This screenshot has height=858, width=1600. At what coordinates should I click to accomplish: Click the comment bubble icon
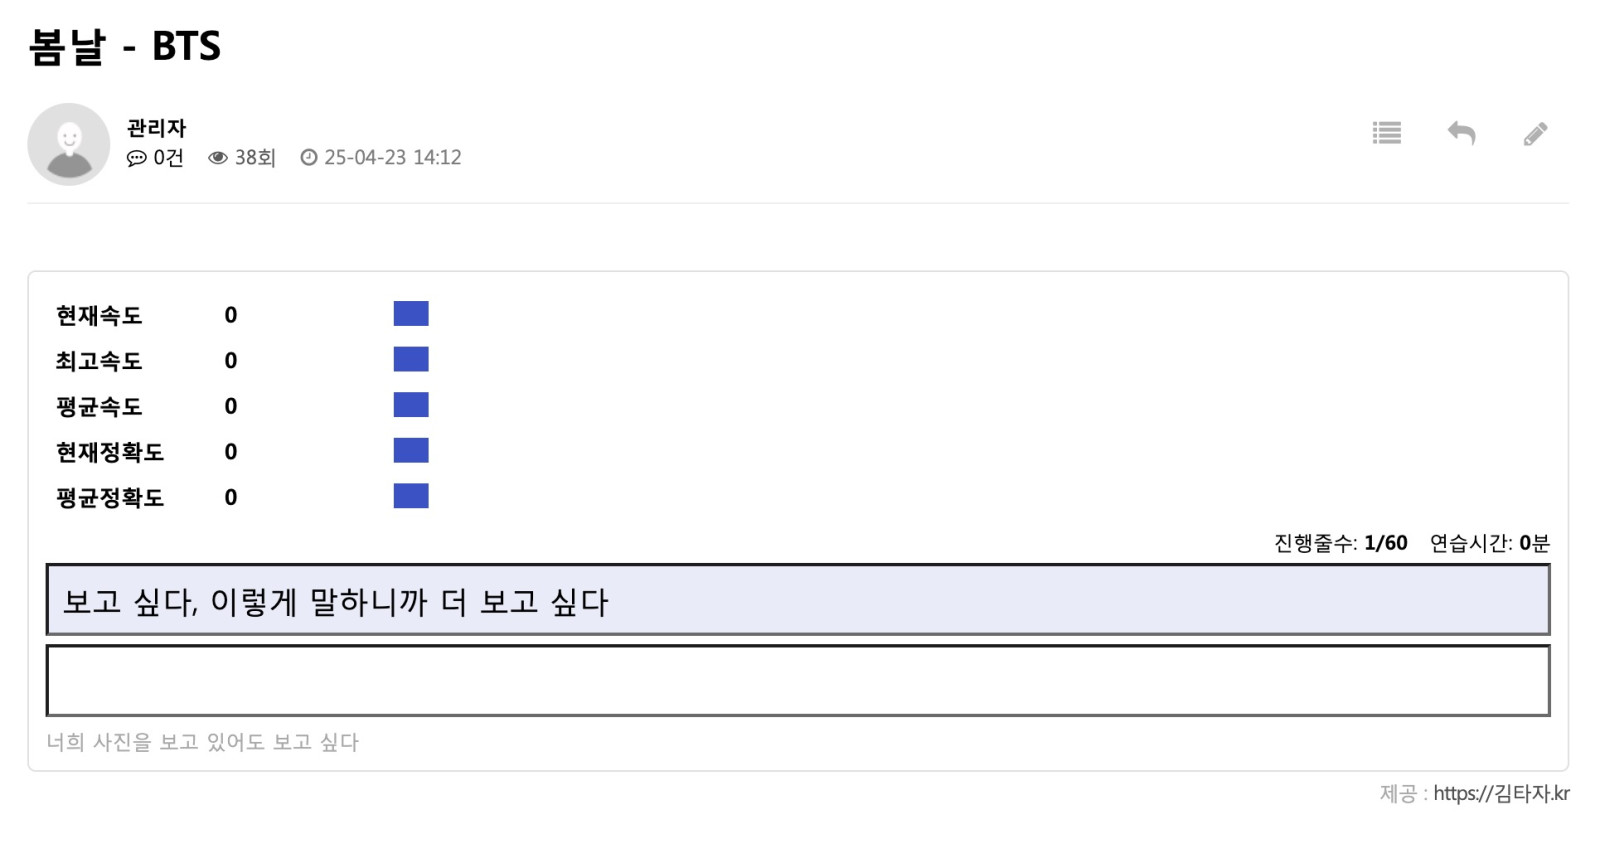coord(136,158)
